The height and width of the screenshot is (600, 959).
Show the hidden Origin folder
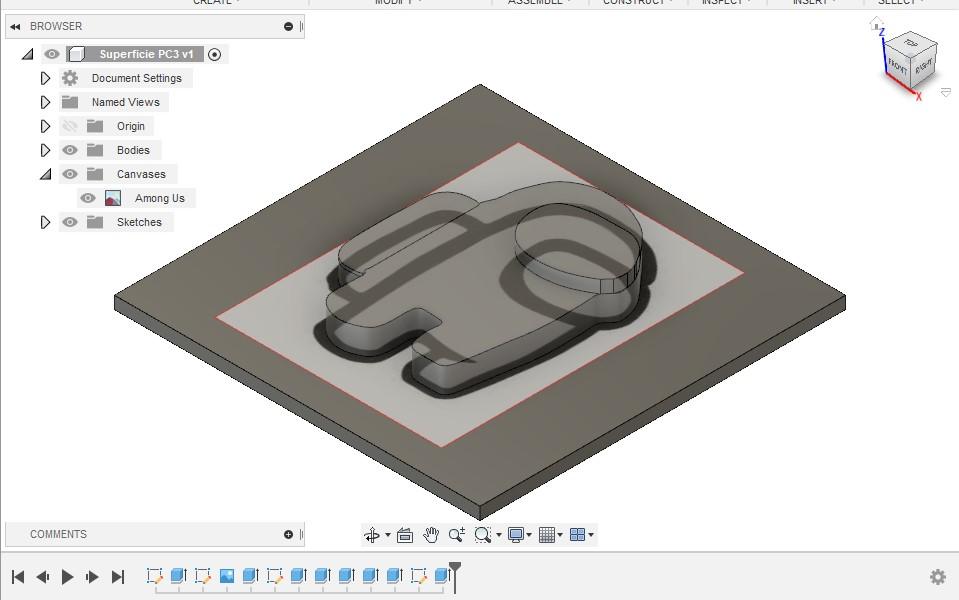pyautogui.click(x=70, y=126)
